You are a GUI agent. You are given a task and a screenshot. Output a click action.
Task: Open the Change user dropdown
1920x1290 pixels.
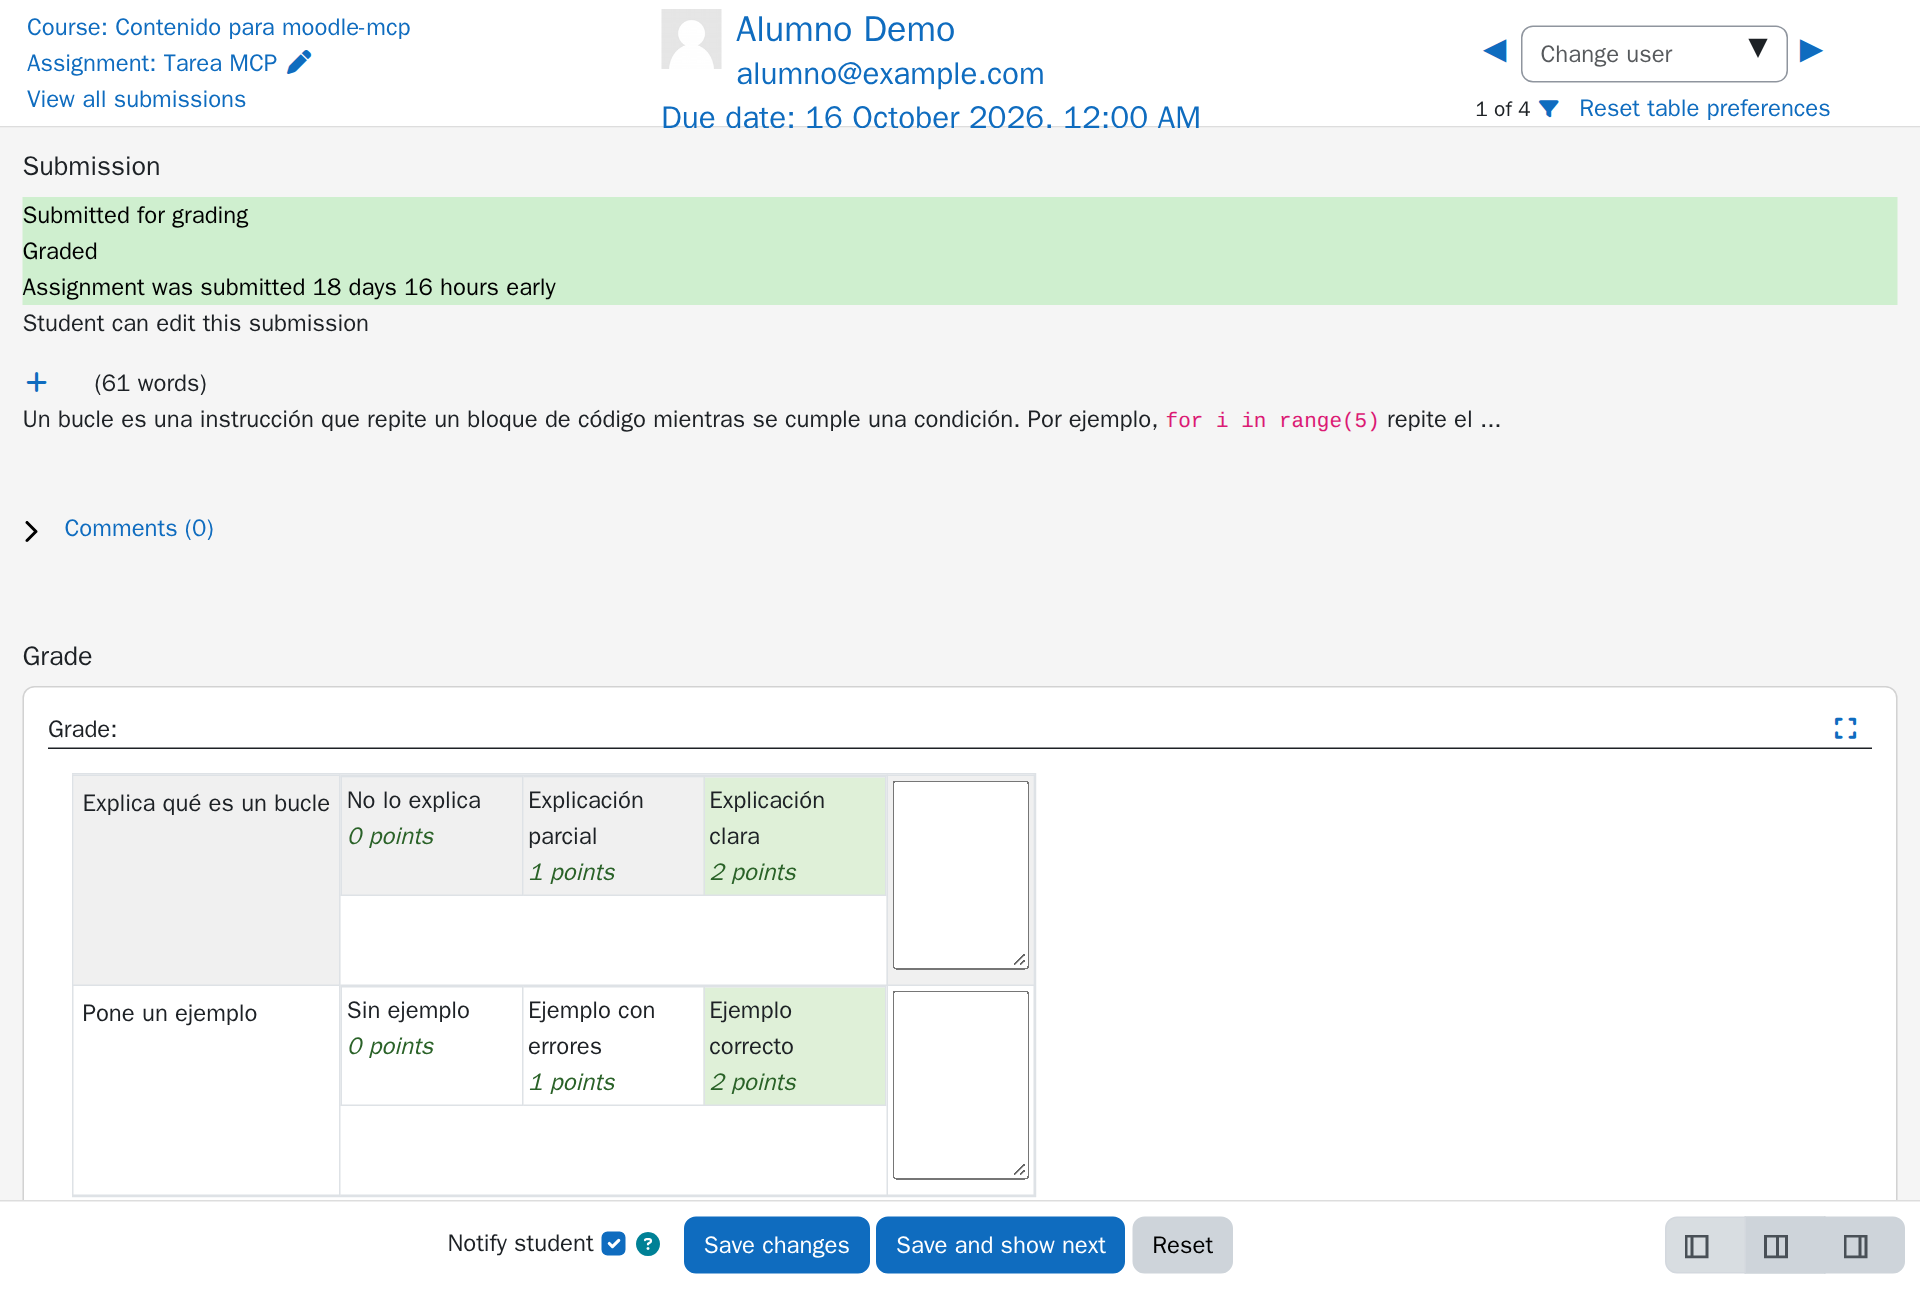pos(1654,54)
